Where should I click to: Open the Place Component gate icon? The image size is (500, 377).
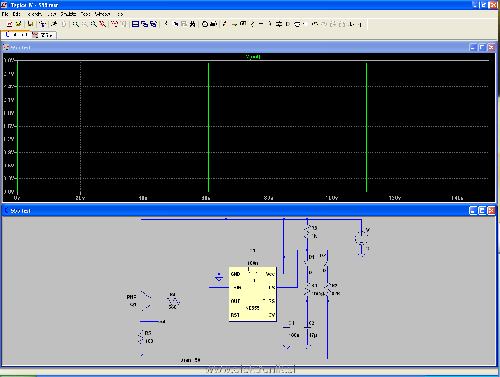click(288, 24)
